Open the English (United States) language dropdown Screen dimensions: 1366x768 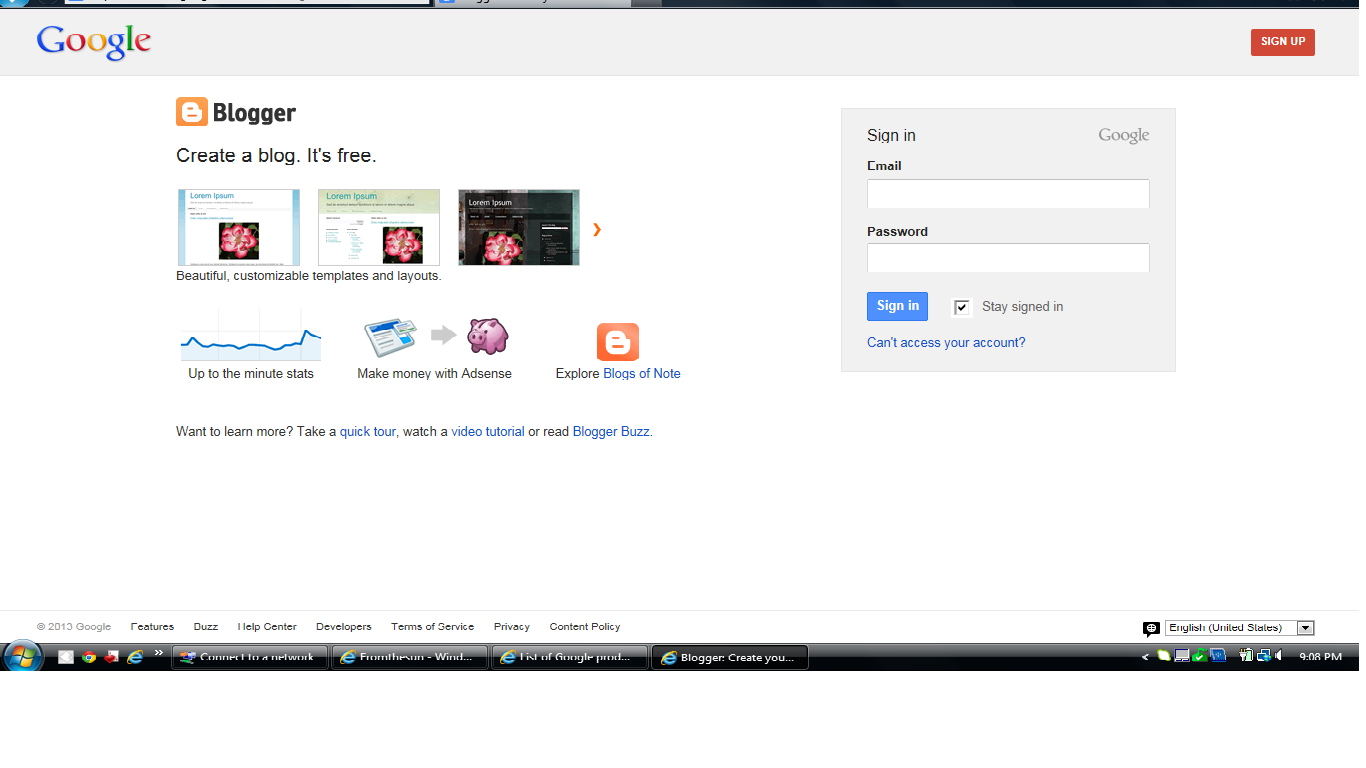click(x=1240, y=628)
